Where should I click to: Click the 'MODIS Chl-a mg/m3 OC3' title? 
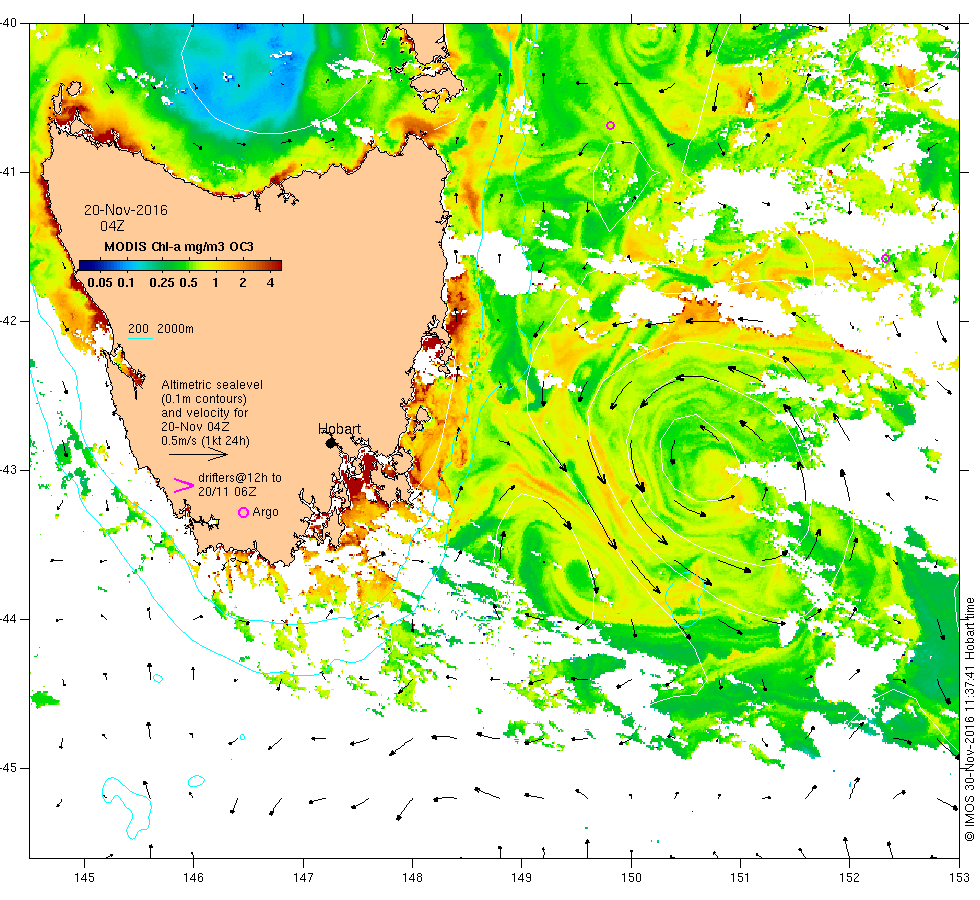click(179, 247)
